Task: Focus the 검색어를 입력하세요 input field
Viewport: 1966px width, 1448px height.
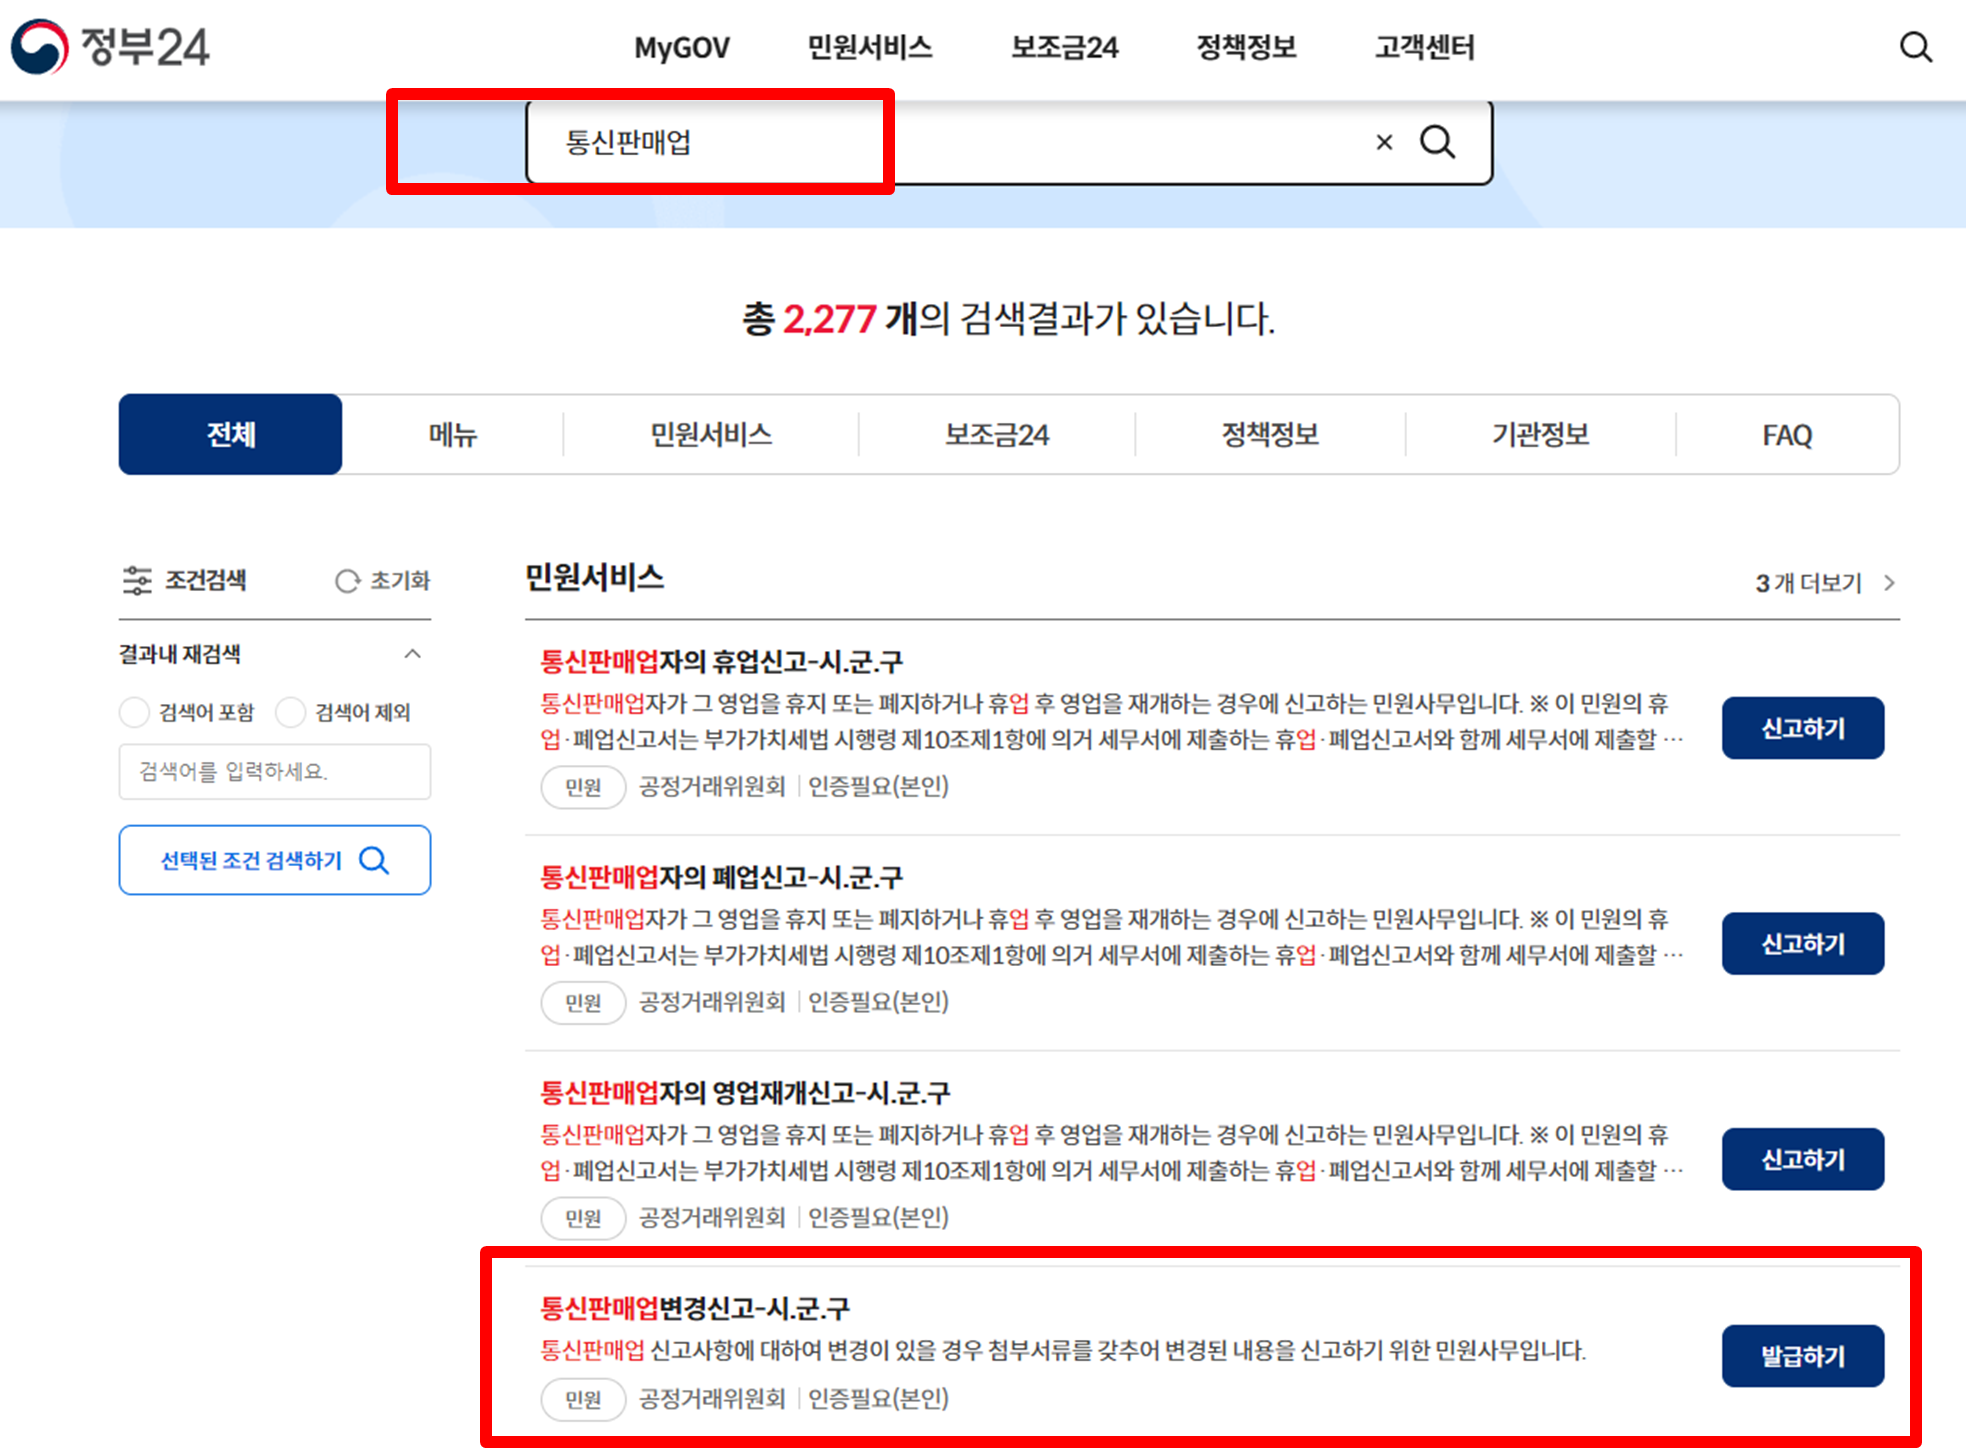Action: pyautogui.click(x=274, y=771)
